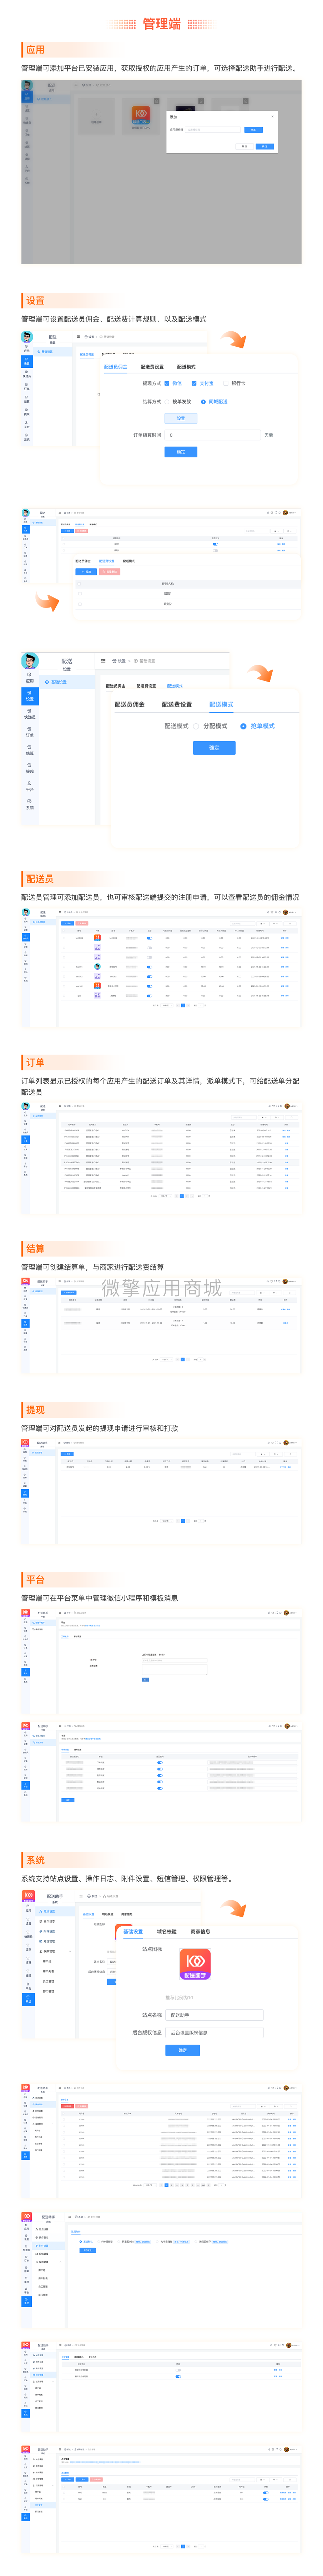This screenshot has width=323, height=2576.
Task: Open 配送费设置 tab in 提现方式 panel
Action: pyautogui.click(x=152, y=367)
